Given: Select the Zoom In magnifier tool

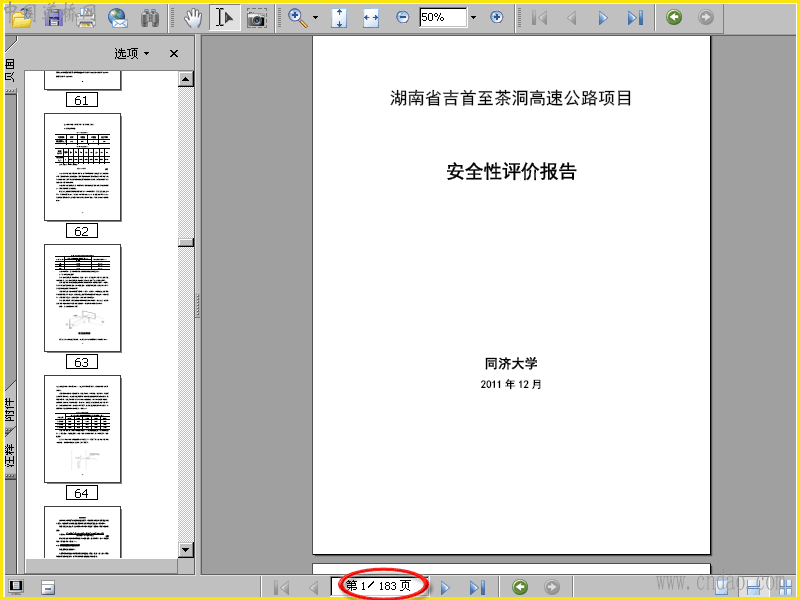Looking at the screenshot, I should pyautogui.click(x=298, y=18).
